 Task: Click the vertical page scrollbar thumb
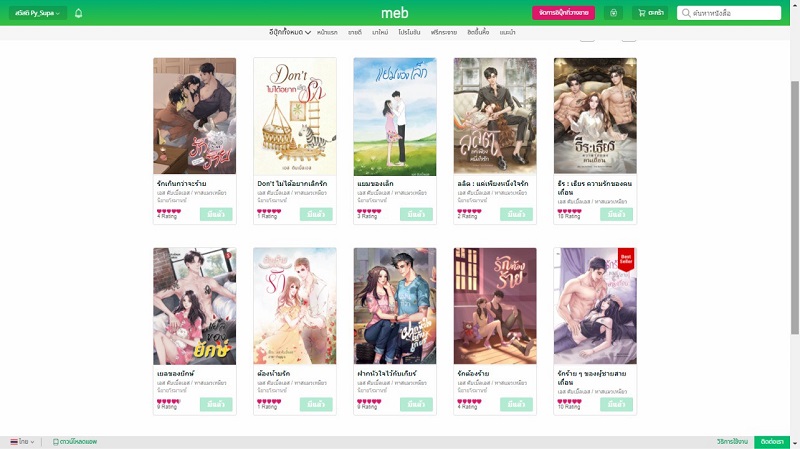click(794, 207)
